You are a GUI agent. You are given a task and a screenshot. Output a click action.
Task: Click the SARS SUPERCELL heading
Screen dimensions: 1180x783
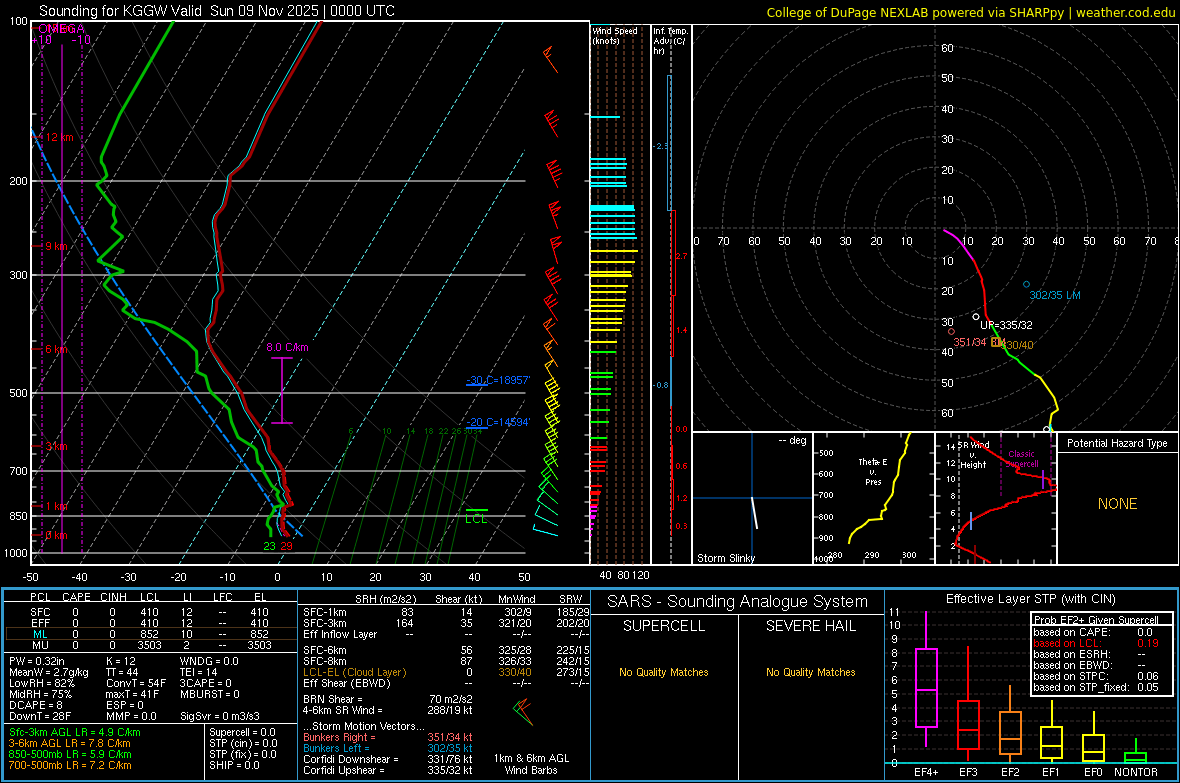[x=664, y=626]
